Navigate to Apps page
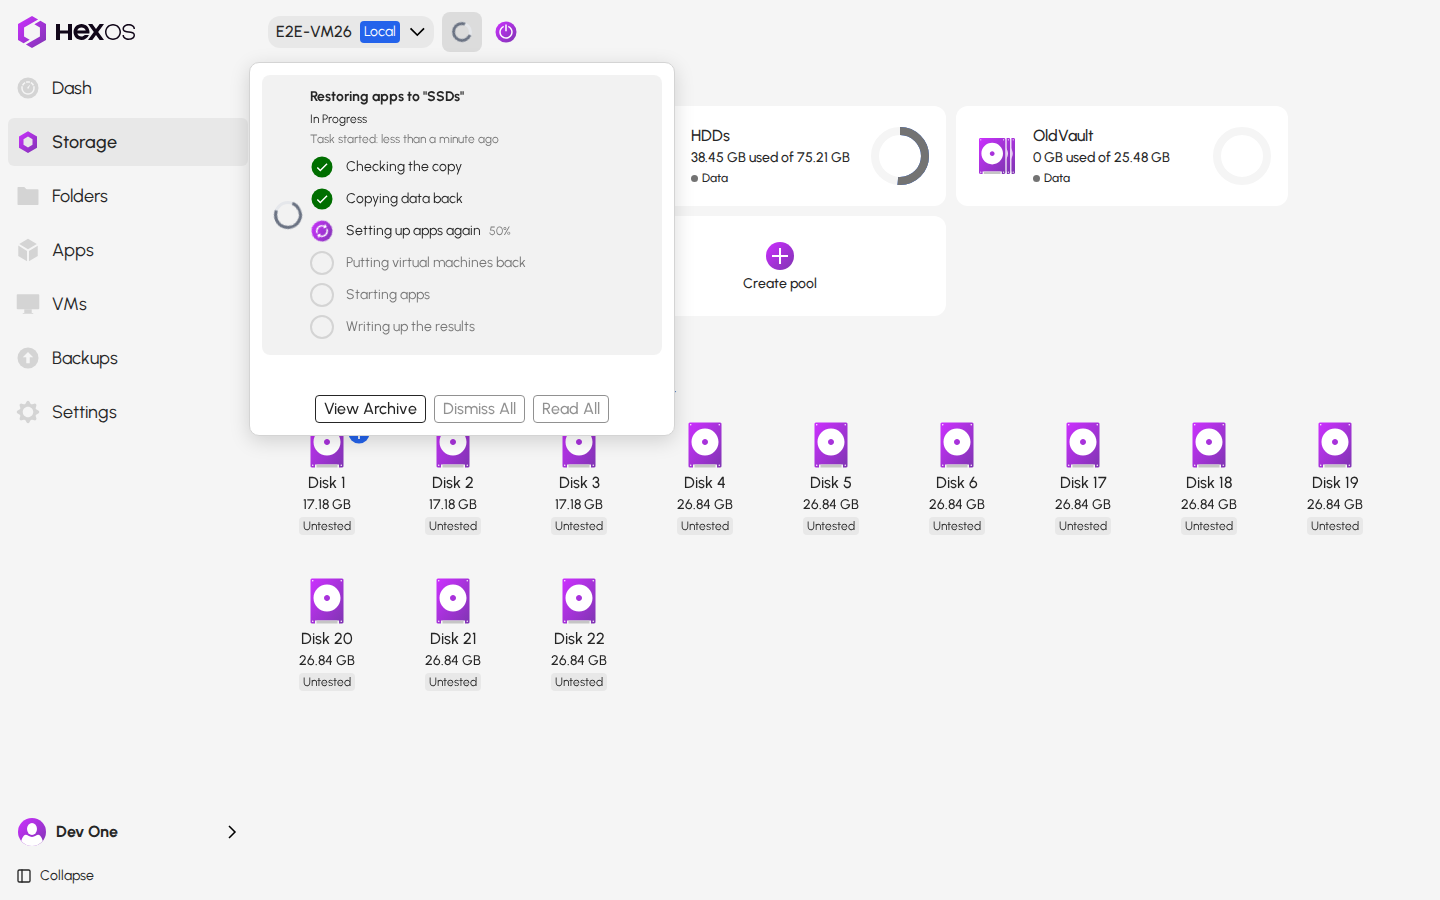 [128, 250]
